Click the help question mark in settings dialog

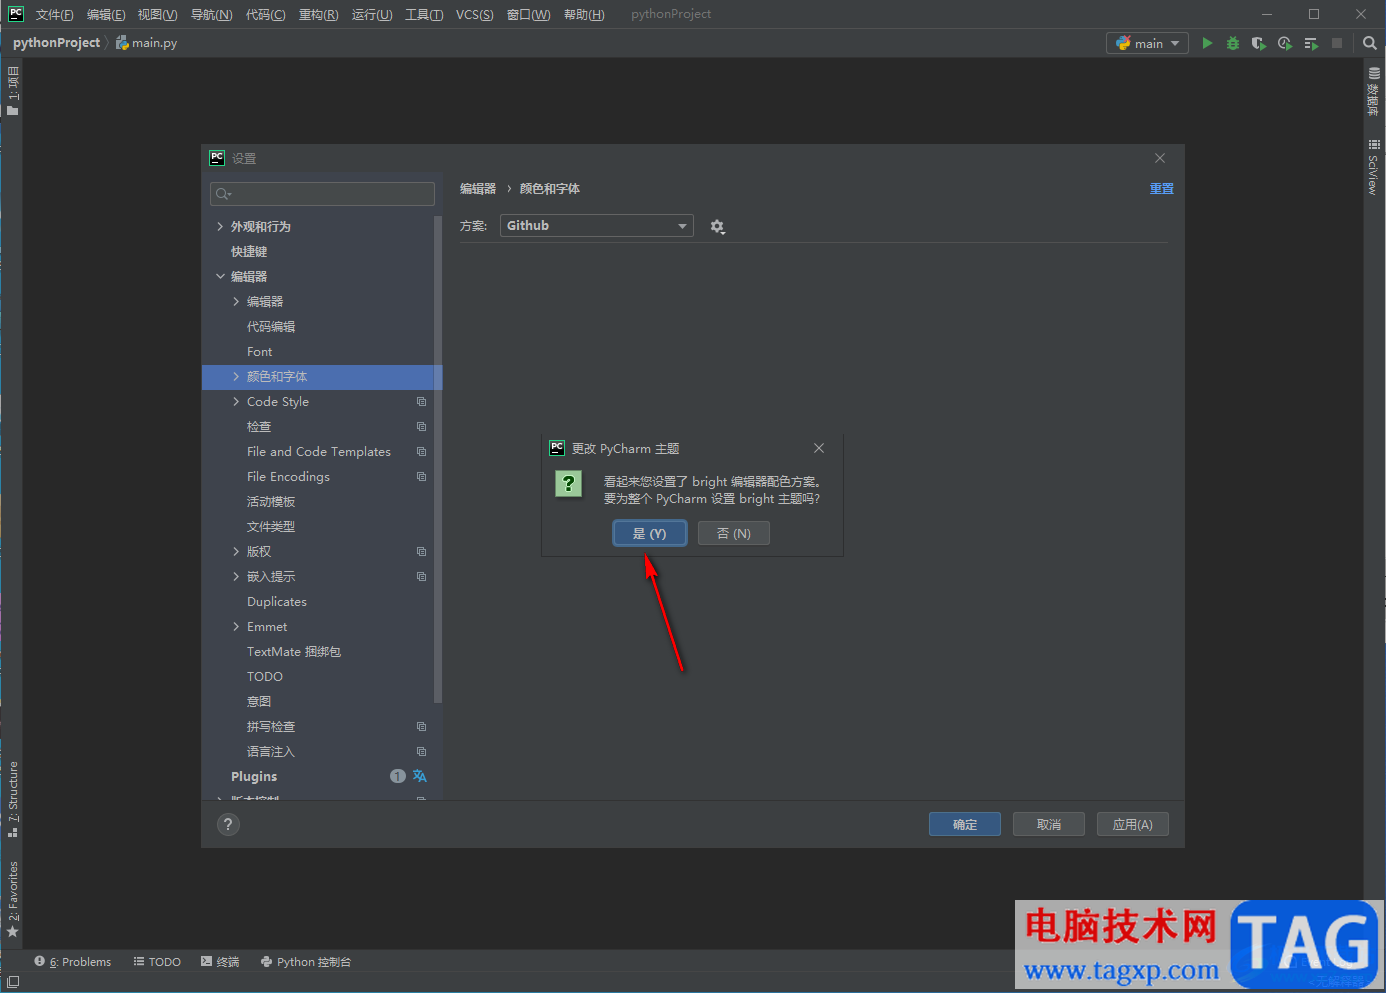click(228, 824)
